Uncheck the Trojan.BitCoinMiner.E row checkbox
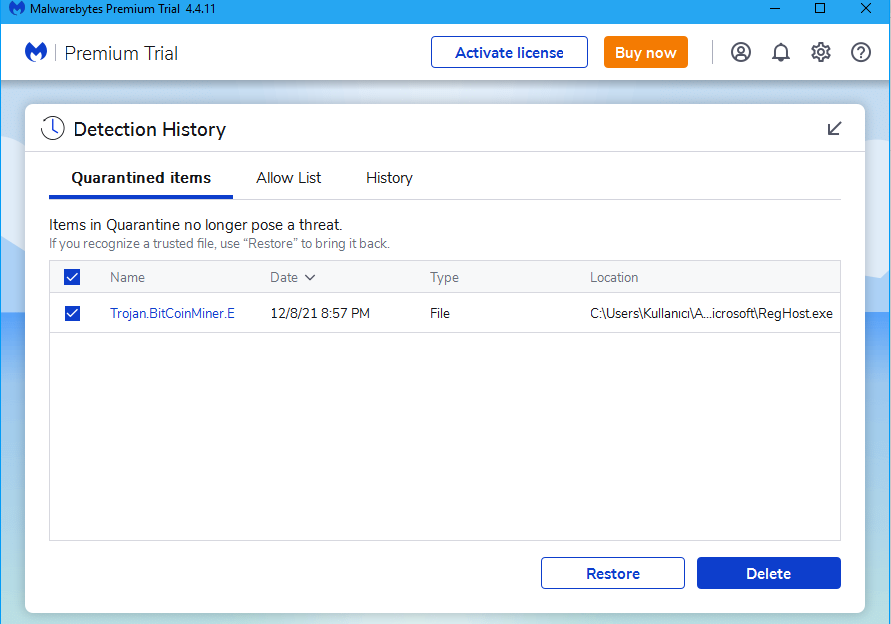 click(x=72, y=313)
